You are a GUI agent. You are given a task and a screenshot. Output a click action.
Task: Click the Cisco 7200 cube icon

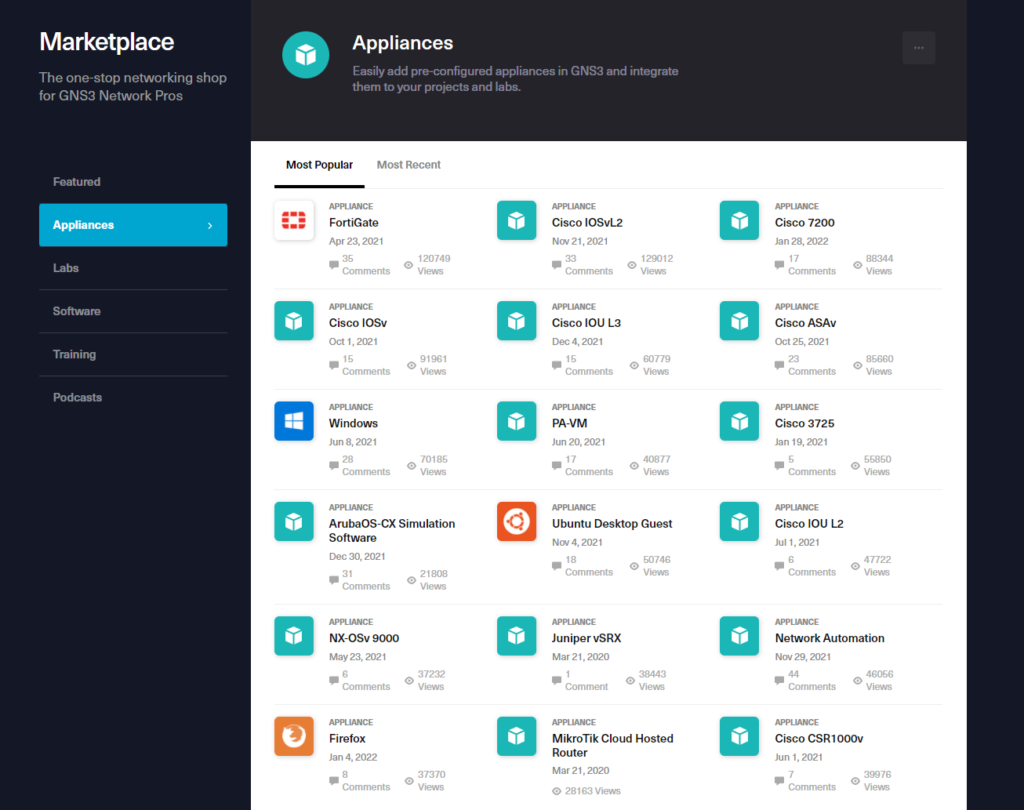(739, 220)
